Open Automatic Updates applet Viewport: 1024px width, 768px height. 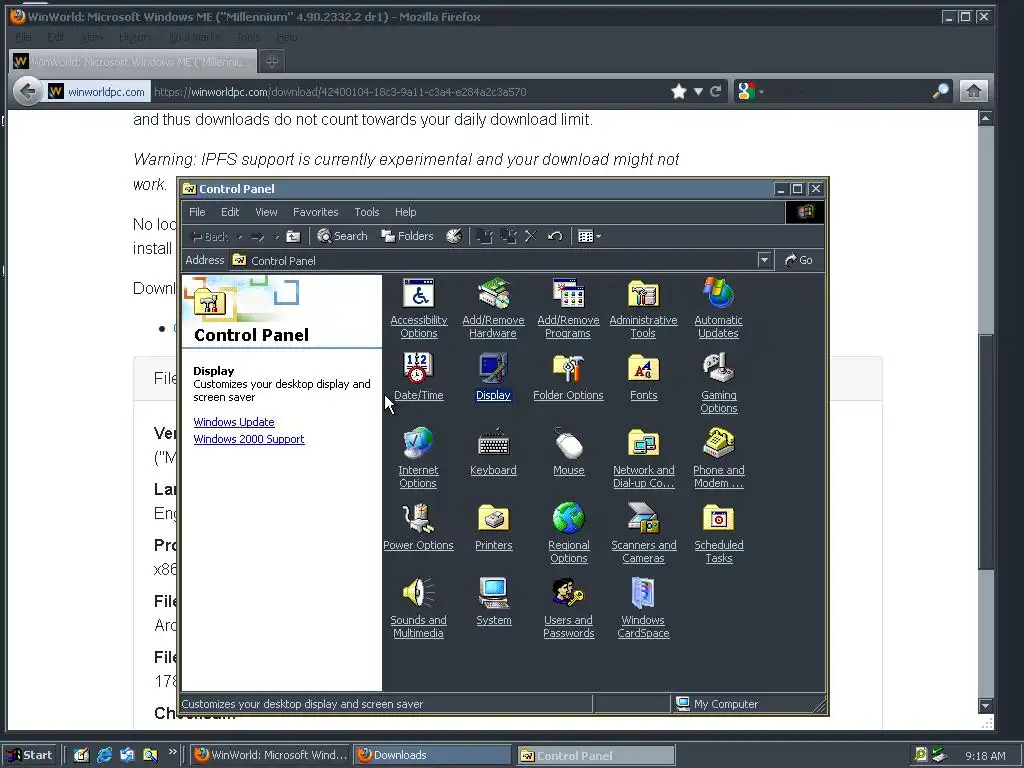718,308
